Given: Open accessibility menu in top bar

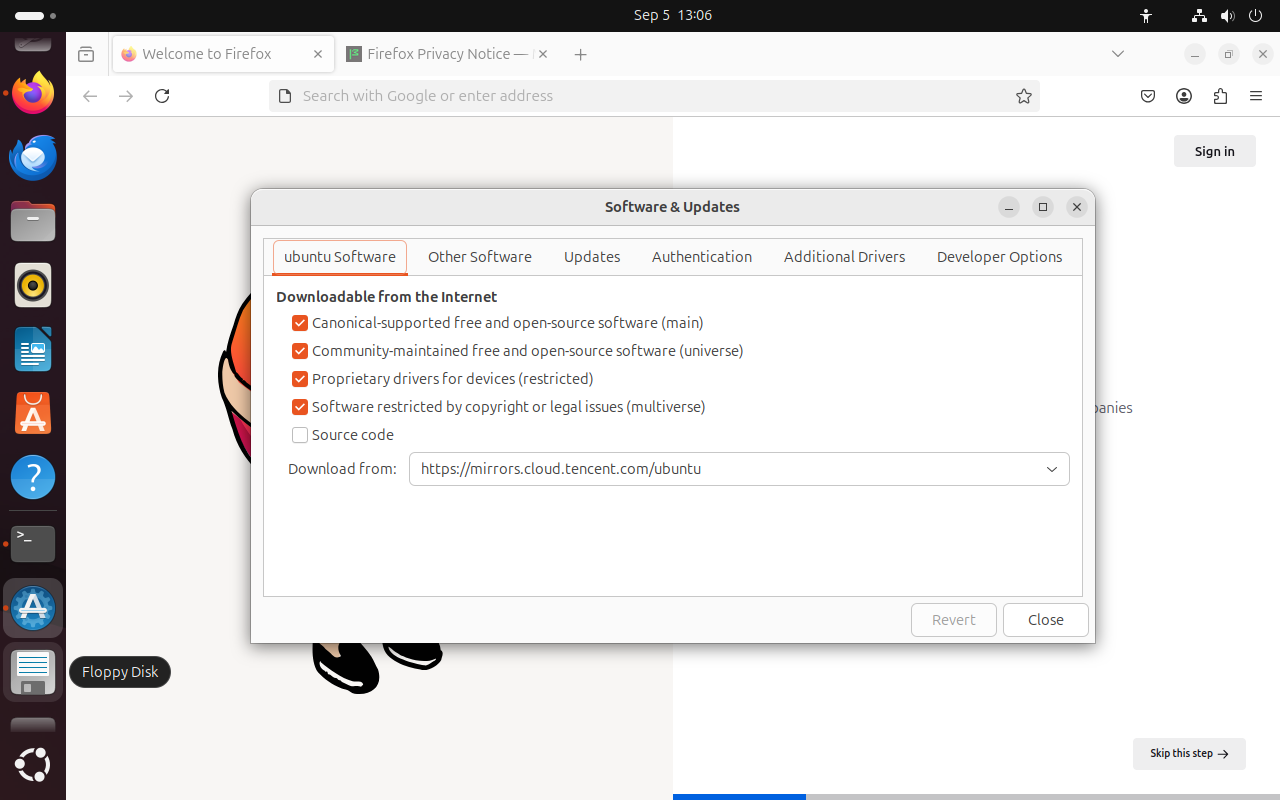Looking at the screenshot, I should (1146, 16).
